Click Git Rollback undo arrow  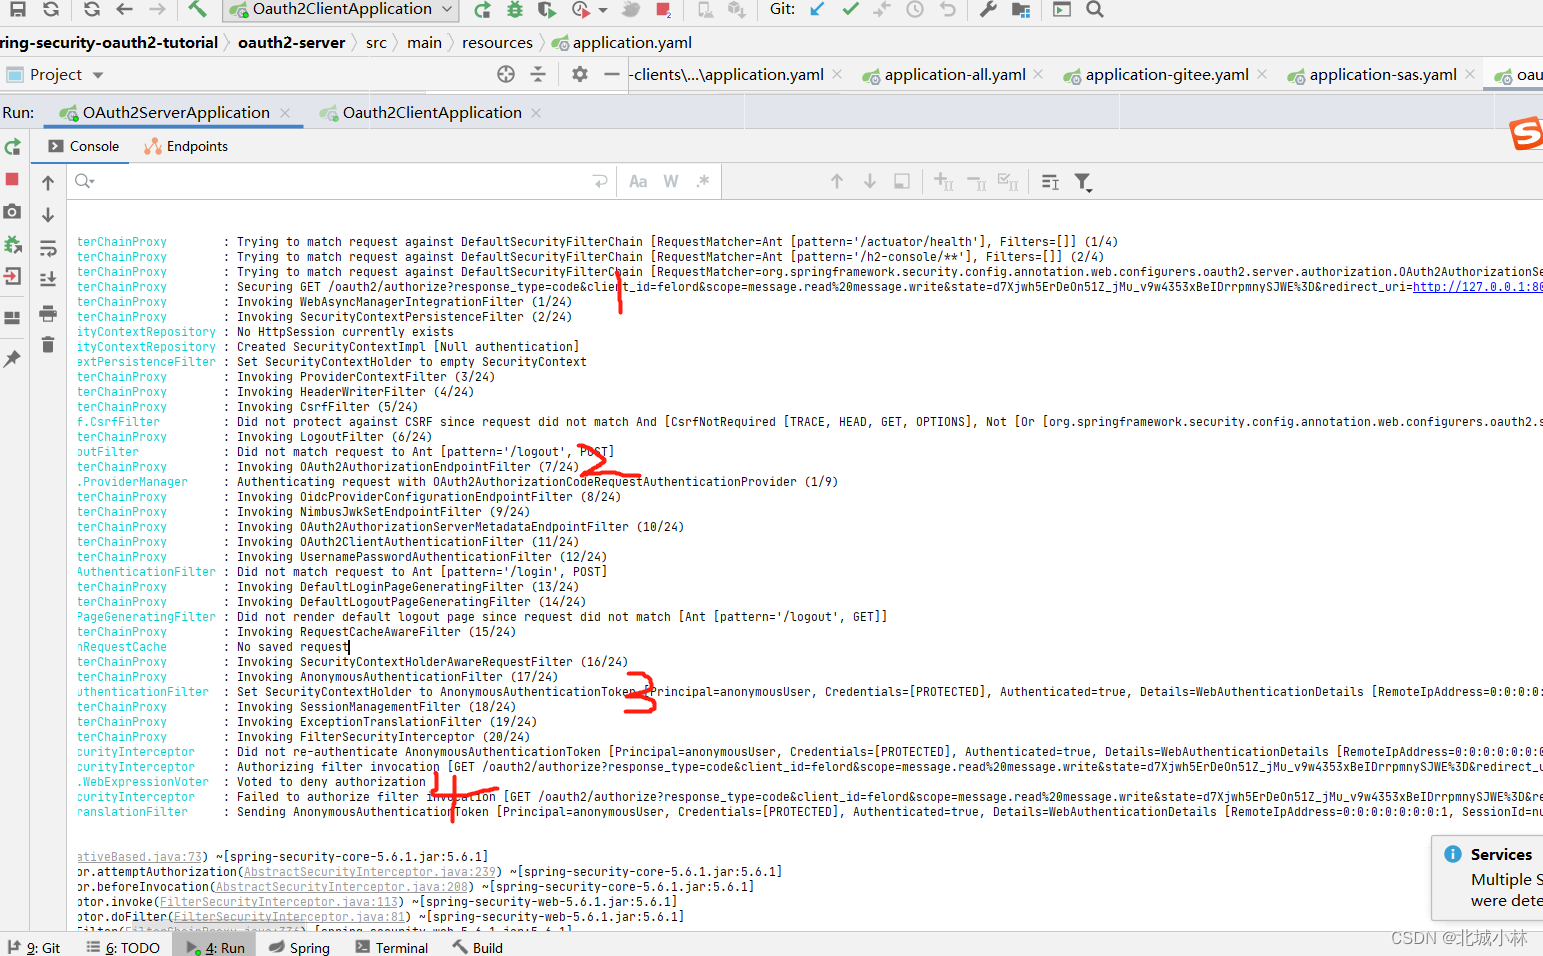(x=948, y=9)
